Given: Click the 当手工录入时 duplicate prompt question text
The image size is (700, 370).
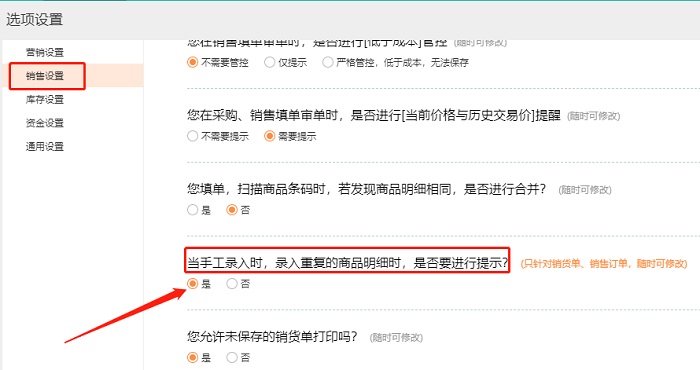Looking at the screenshot, I should click(347, 263).
